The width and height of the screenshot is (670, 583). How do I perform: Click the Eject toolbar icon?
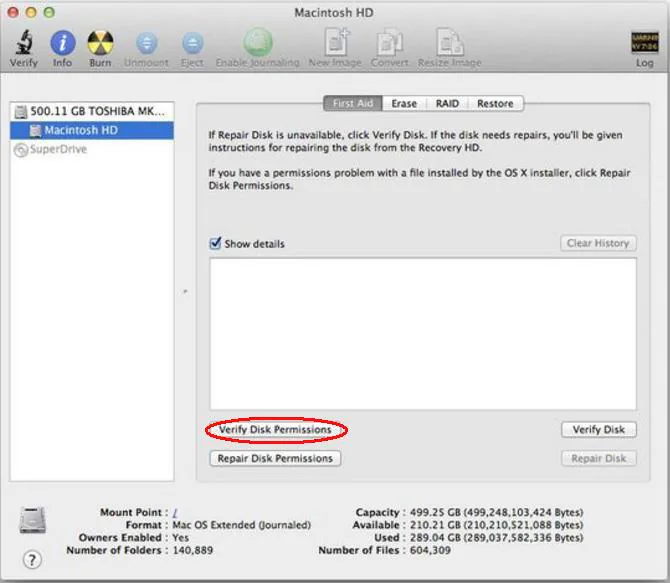pyautogui.click(x=192, y=43)
